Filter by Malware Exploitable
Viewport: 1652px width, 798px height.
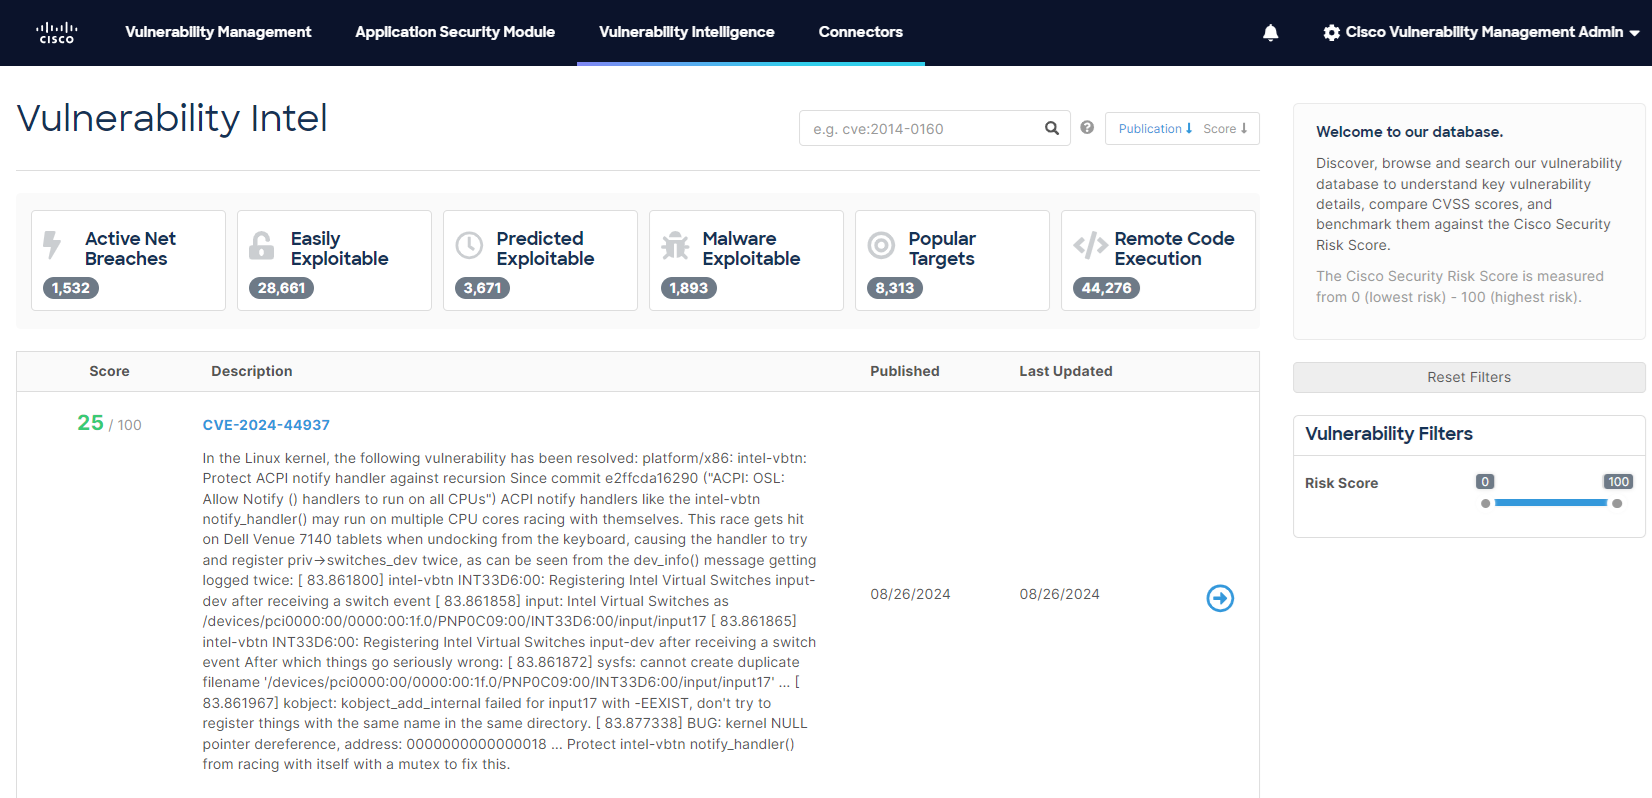tap(746, 260)
